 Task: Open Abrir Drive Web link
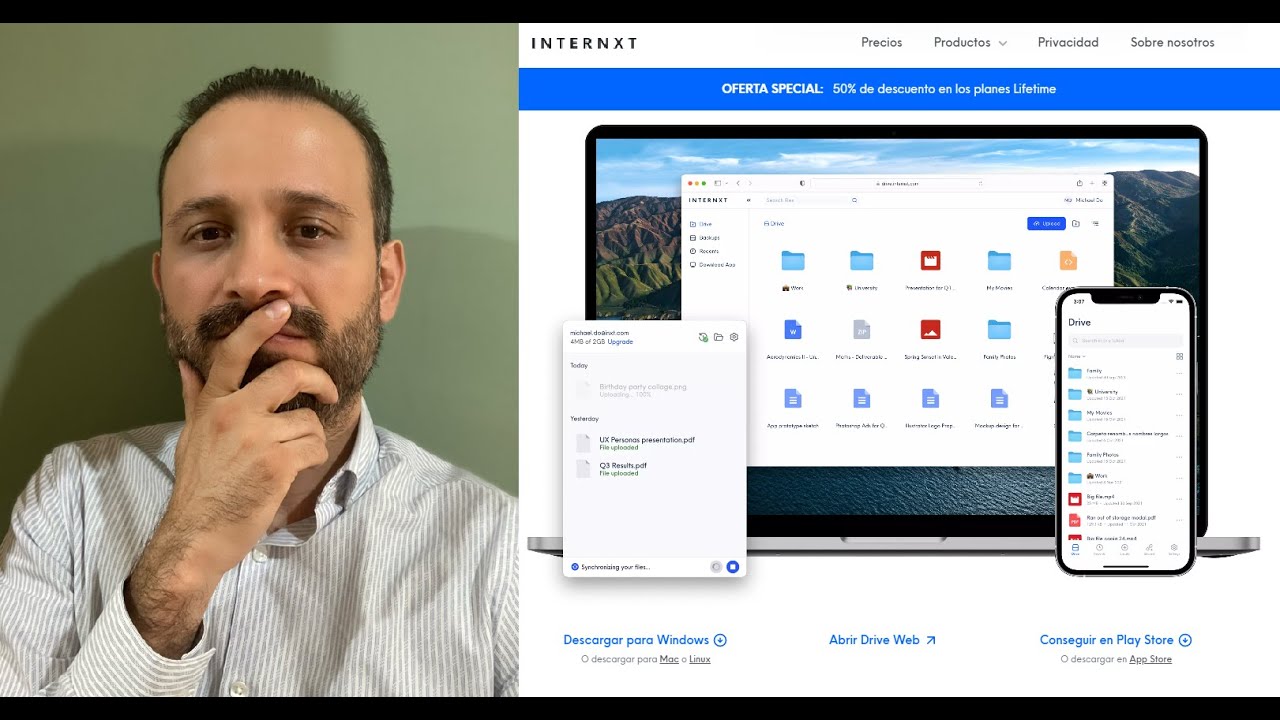(x=882, y=640)
